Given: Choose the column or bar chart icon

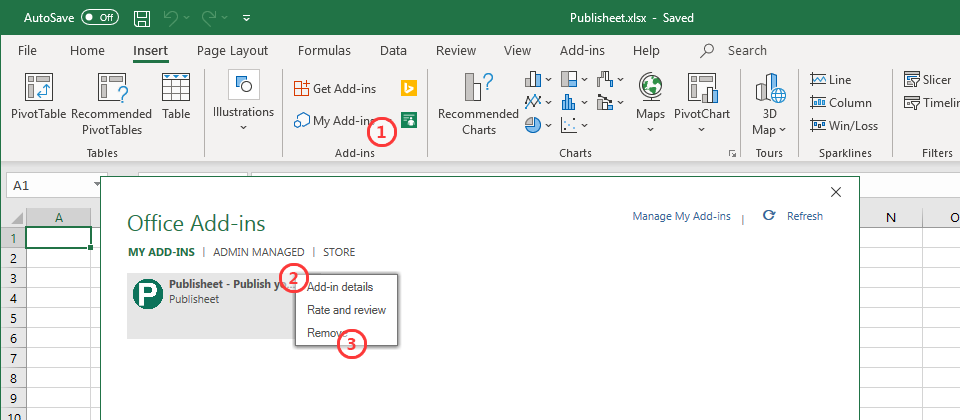Looking at the screenshot, I should click(x=533, y=79).
